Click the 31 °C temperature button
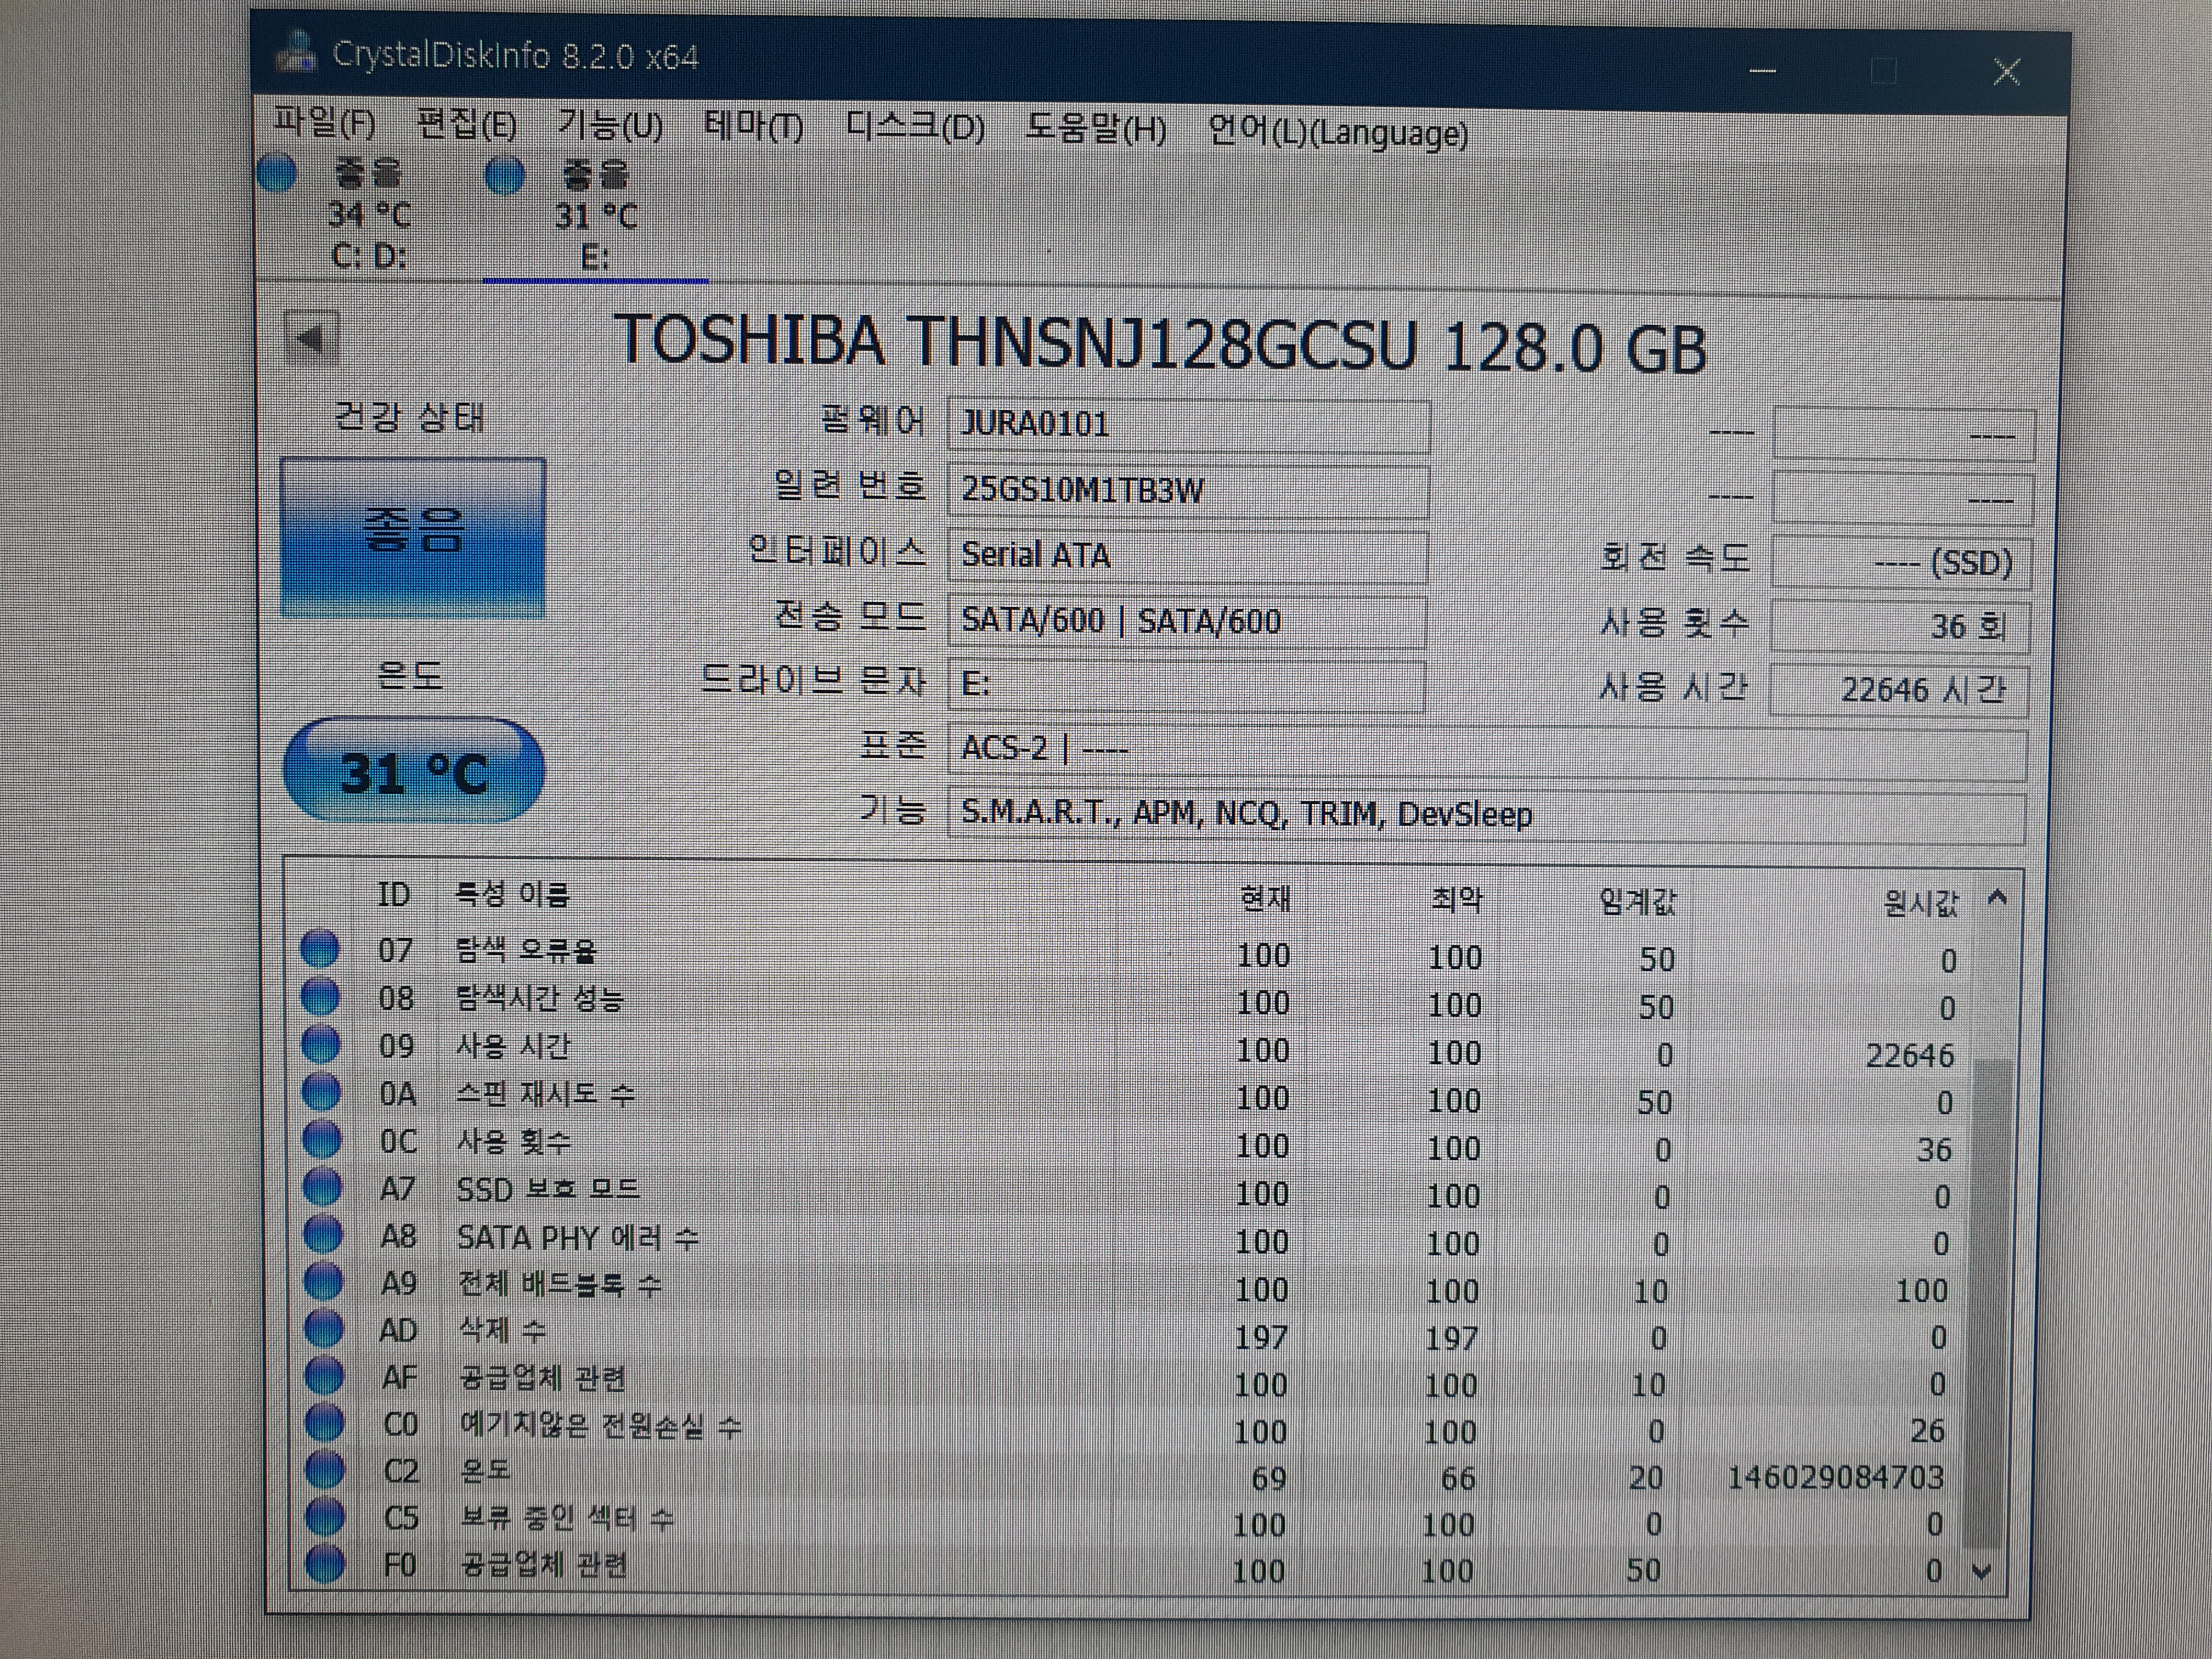Screen dimensions: 2212x1659 [x=414, y=771]
